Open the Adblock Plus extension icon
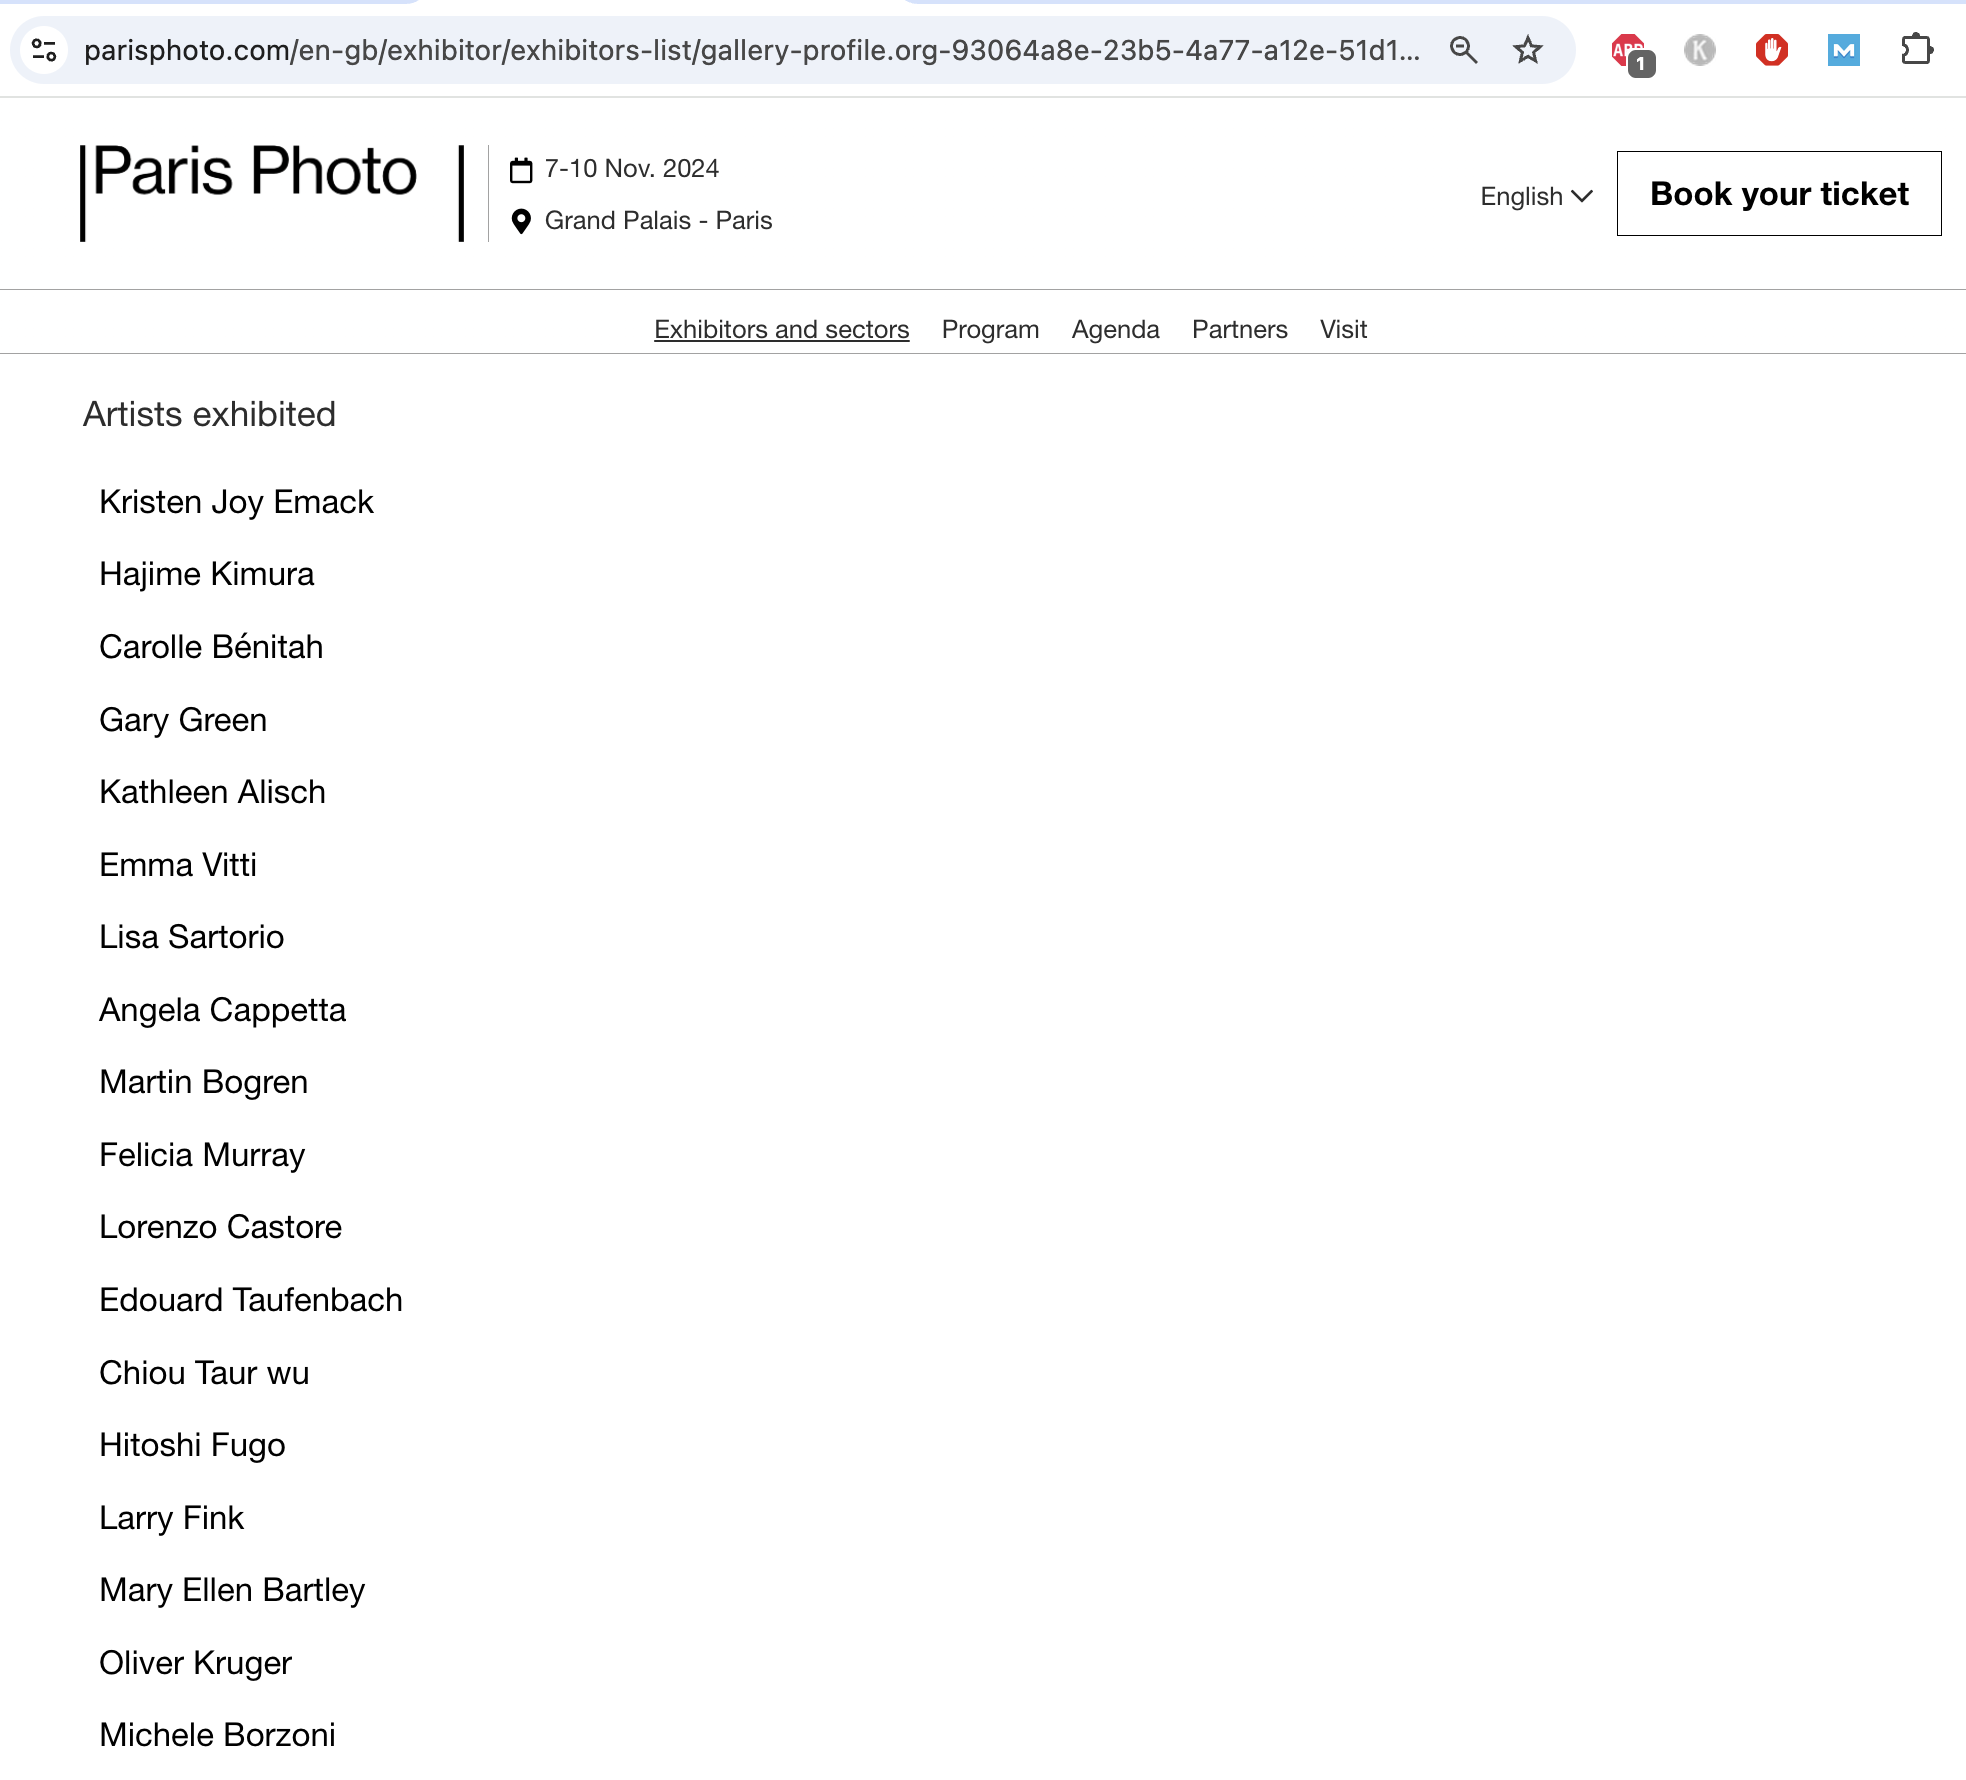 (x=1629, y=51)
